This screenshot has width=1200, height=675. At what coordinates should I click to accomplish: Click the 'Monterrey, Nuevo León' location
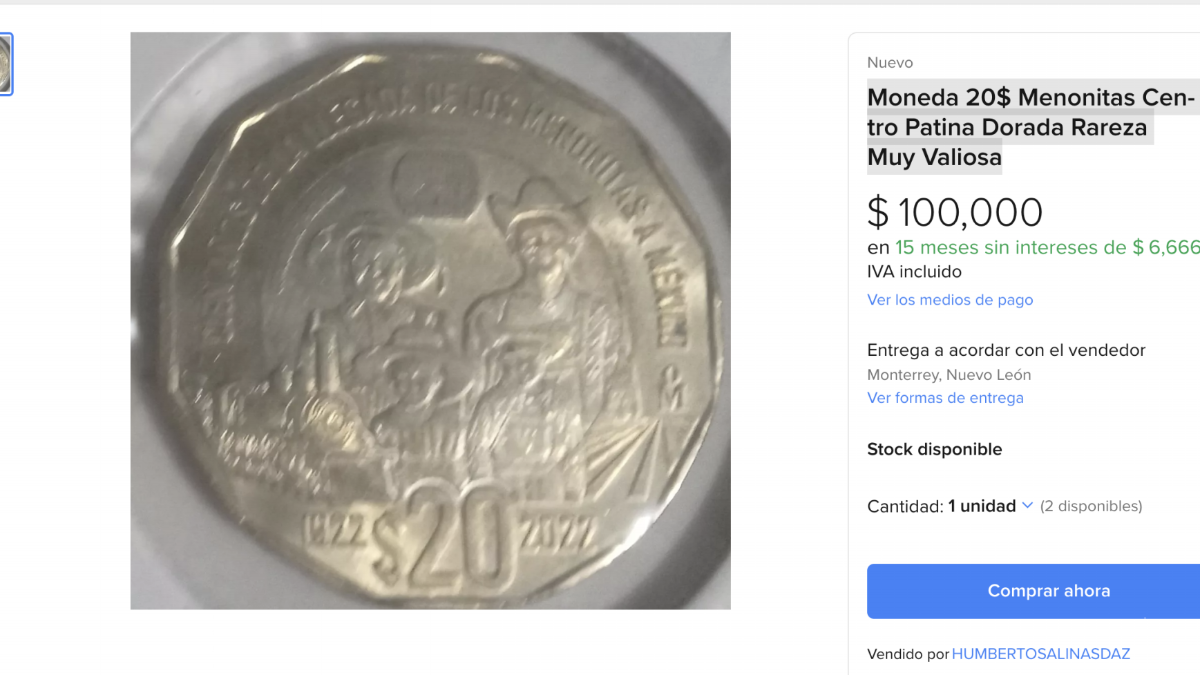click(x=949, y=375)
